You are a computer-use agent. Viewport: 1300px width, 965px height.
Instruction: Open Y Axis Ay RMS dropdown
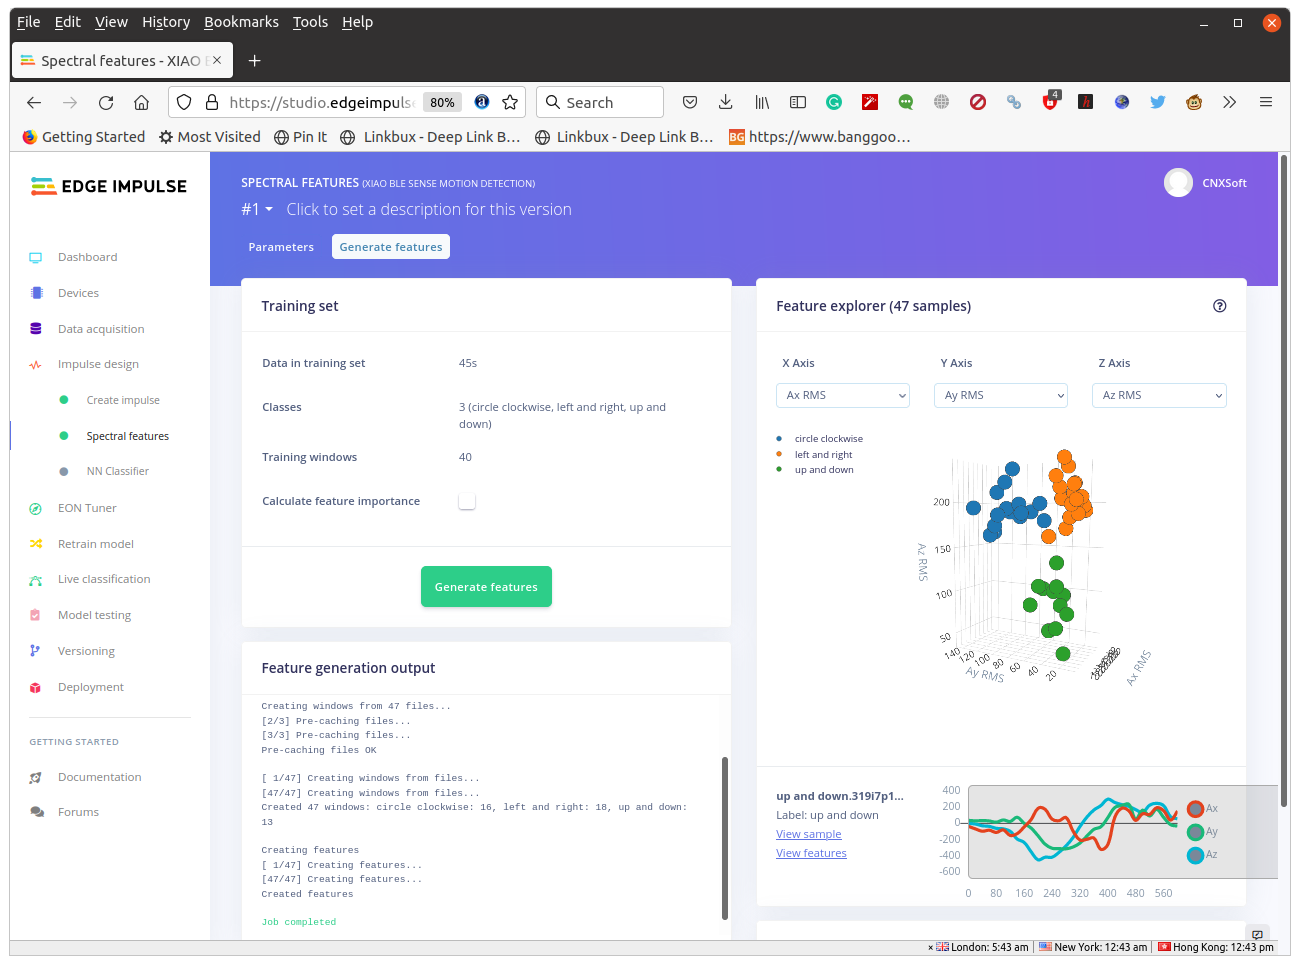(1001, 395)
